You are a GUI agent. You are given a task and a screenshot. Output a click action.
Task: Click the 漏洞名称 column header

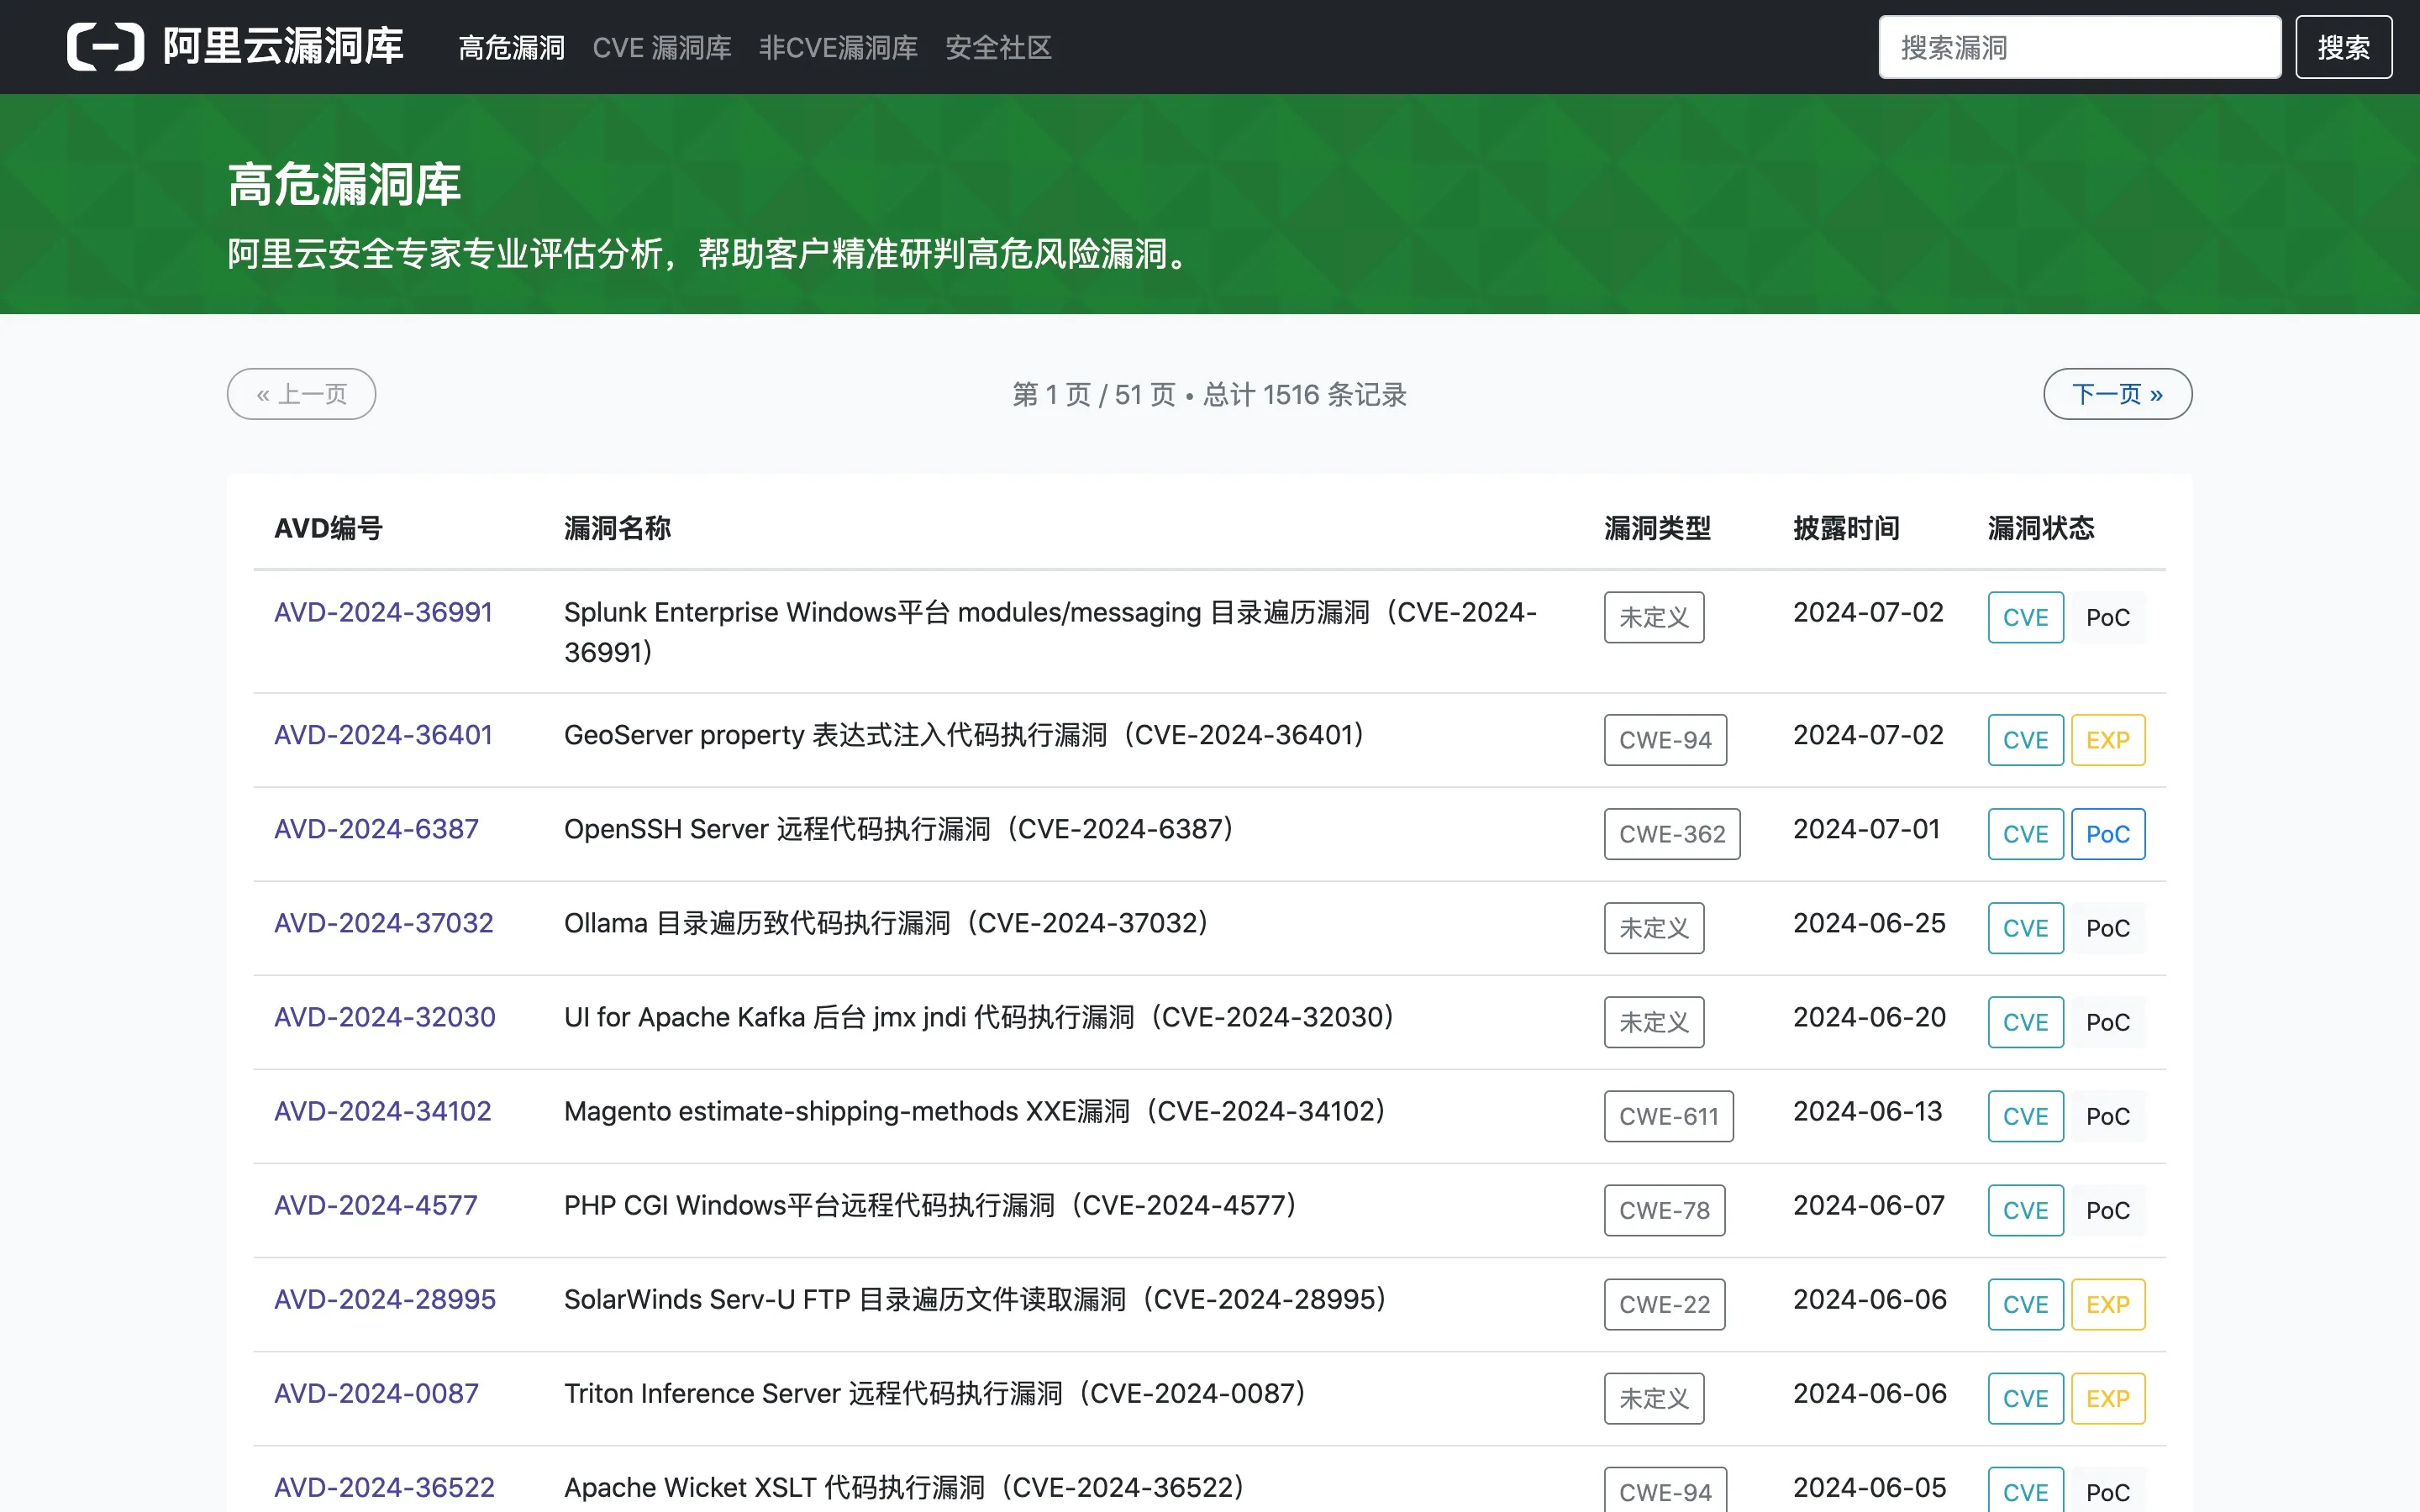click(617, 528)
